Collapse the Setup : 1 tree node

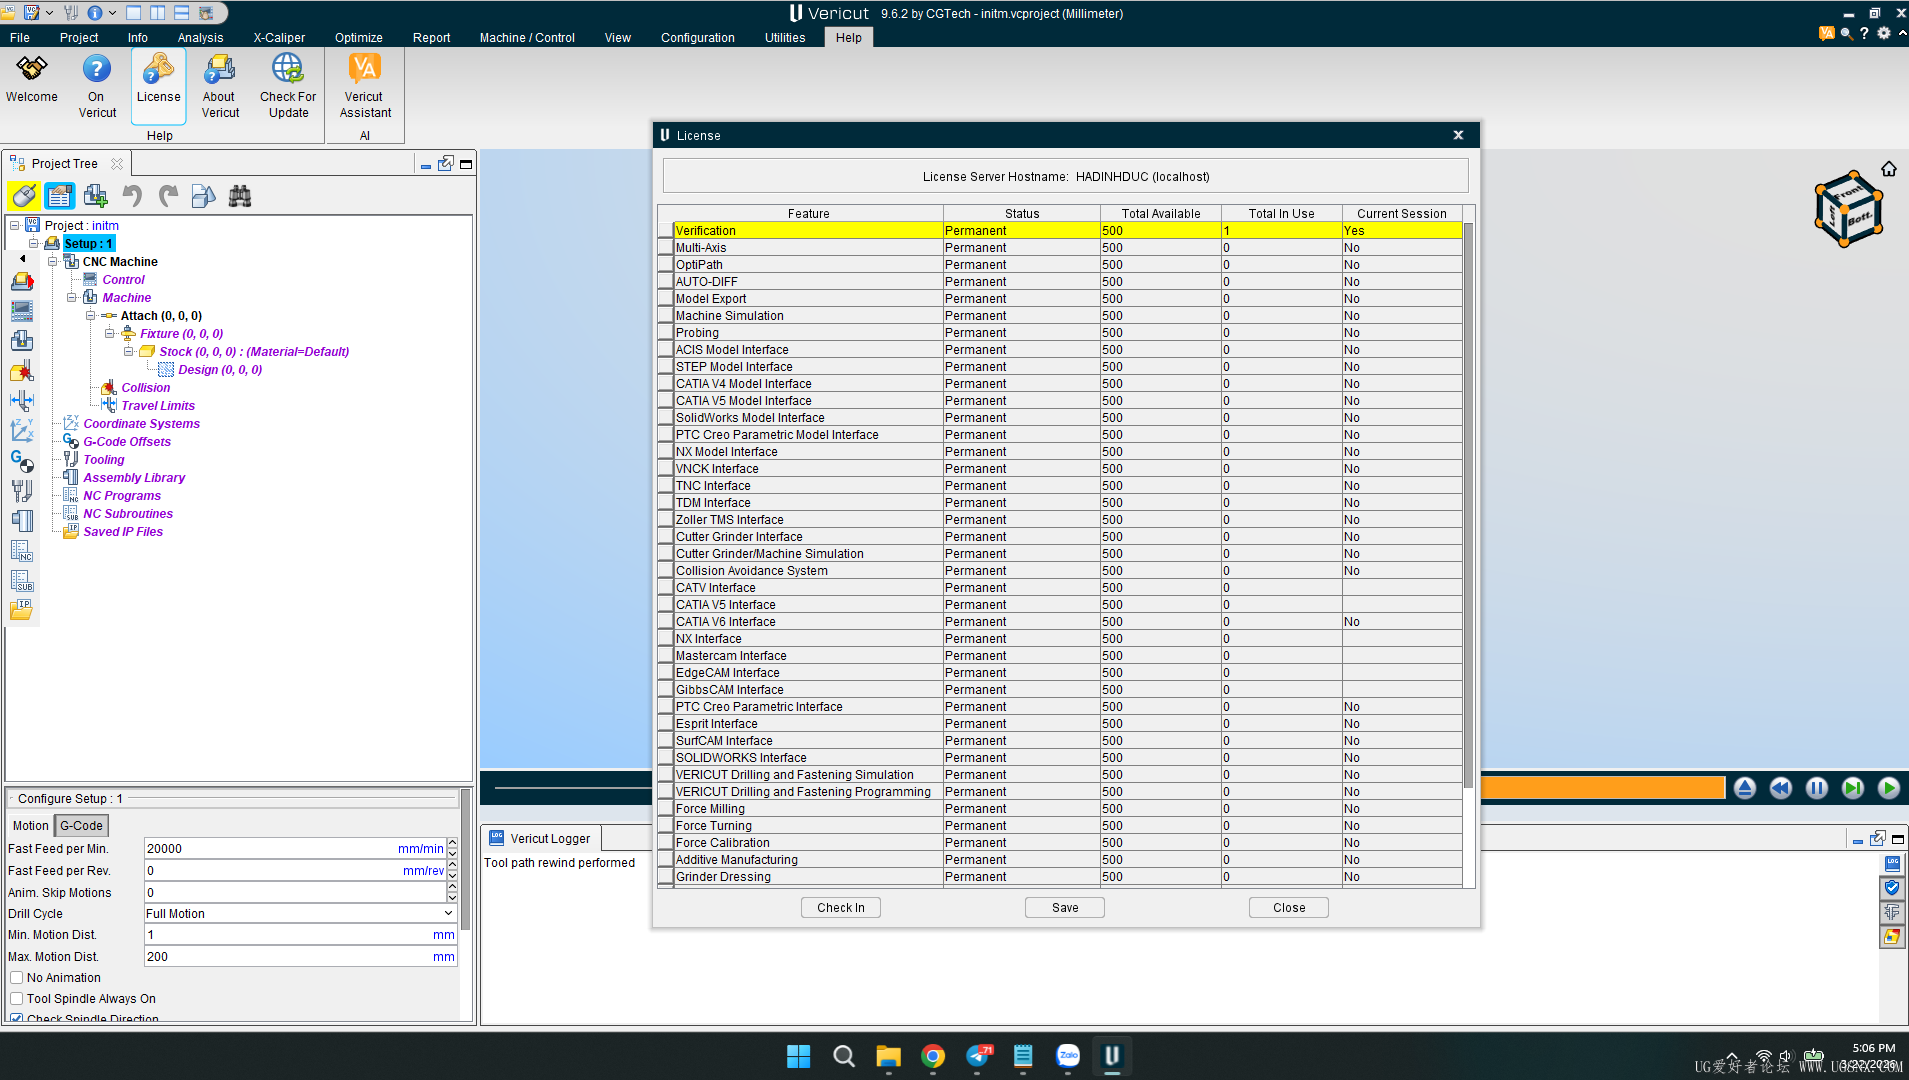[x=34, y=244]
